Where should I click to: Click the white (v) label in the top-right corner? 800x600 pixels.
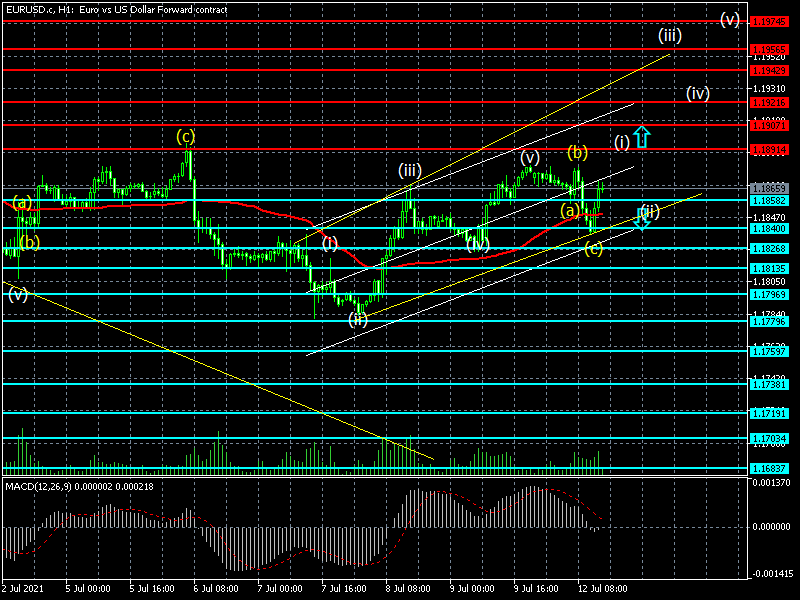730,18
